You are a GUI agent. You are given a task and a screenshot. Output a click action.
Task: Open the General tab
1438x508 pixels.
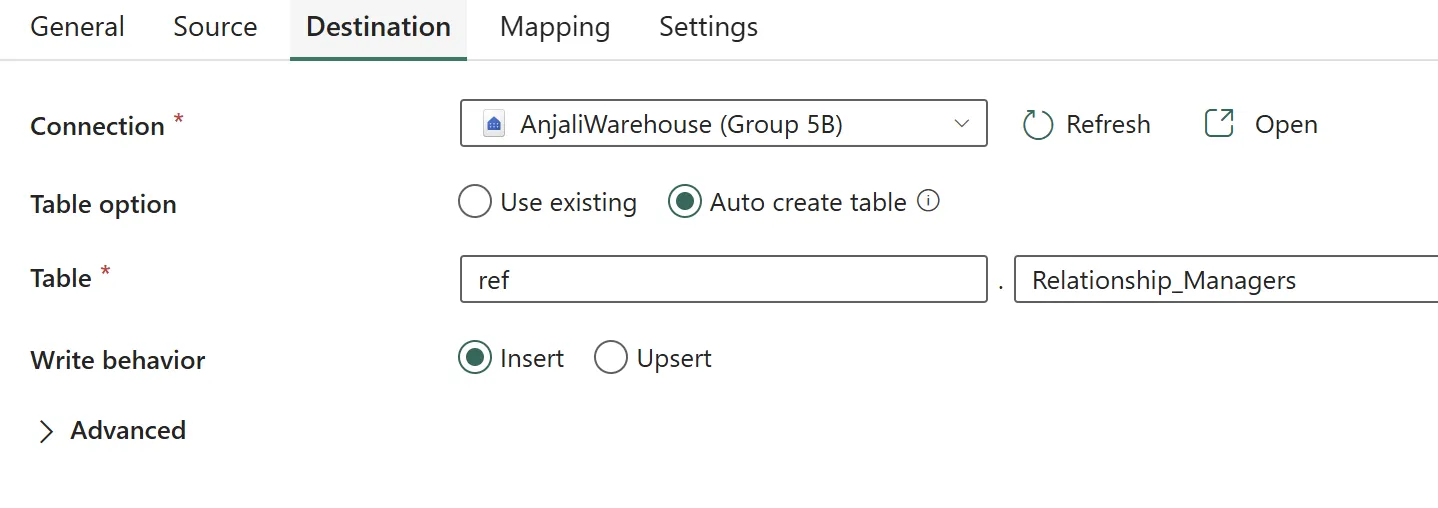[x=77, y=27]
